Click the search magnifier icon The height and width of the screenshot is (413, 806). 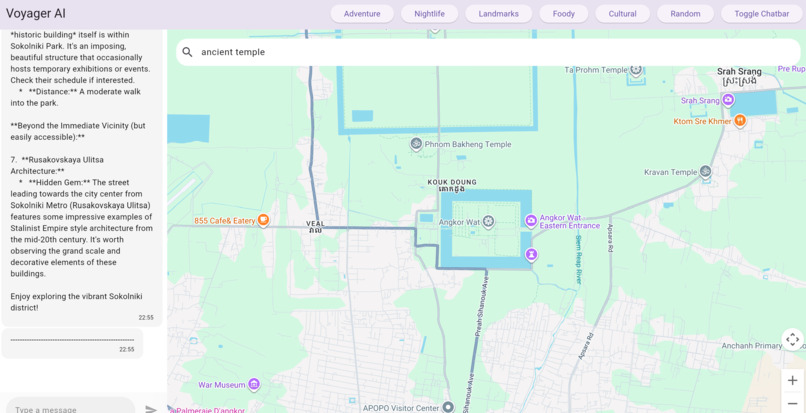tap(188, 52)
